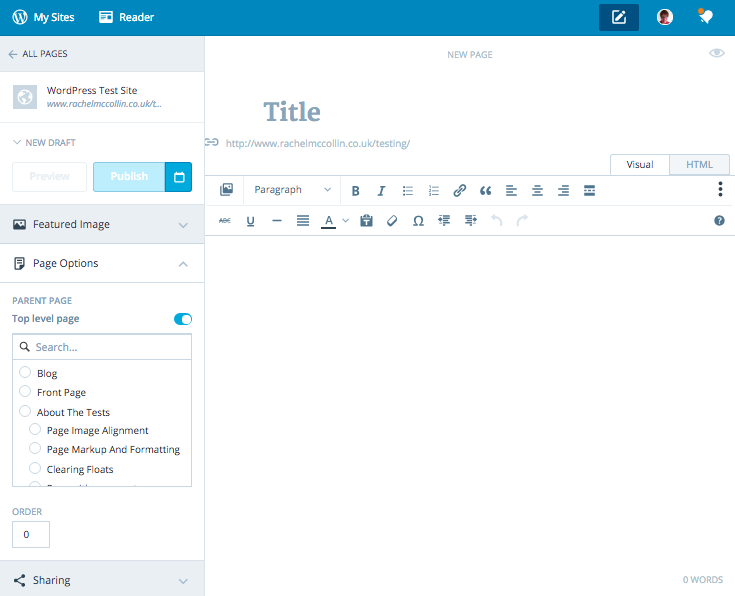Click the permalink chain icon
The height and width of the screenshot is (596, 735).
(212, 142)
